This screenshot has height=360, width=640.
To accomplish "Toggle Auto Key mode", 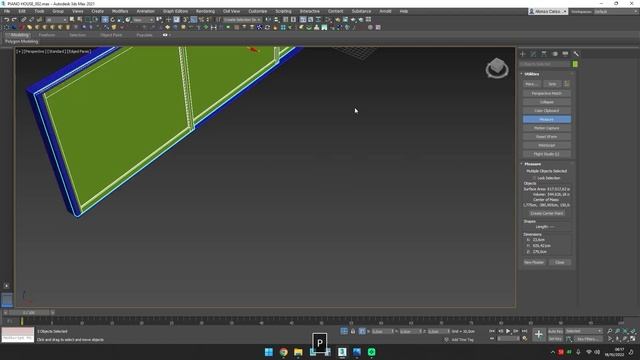I will tap(556, 331).
